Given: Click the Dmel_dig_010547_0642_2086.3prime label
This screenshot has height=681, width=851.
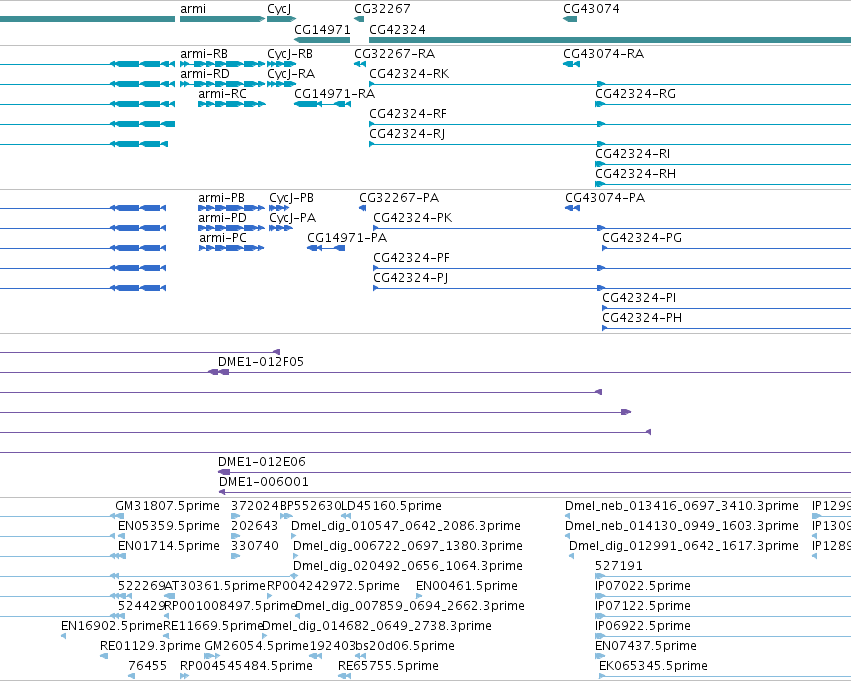Looking at the screenshot, I should [x=406, y=526].
